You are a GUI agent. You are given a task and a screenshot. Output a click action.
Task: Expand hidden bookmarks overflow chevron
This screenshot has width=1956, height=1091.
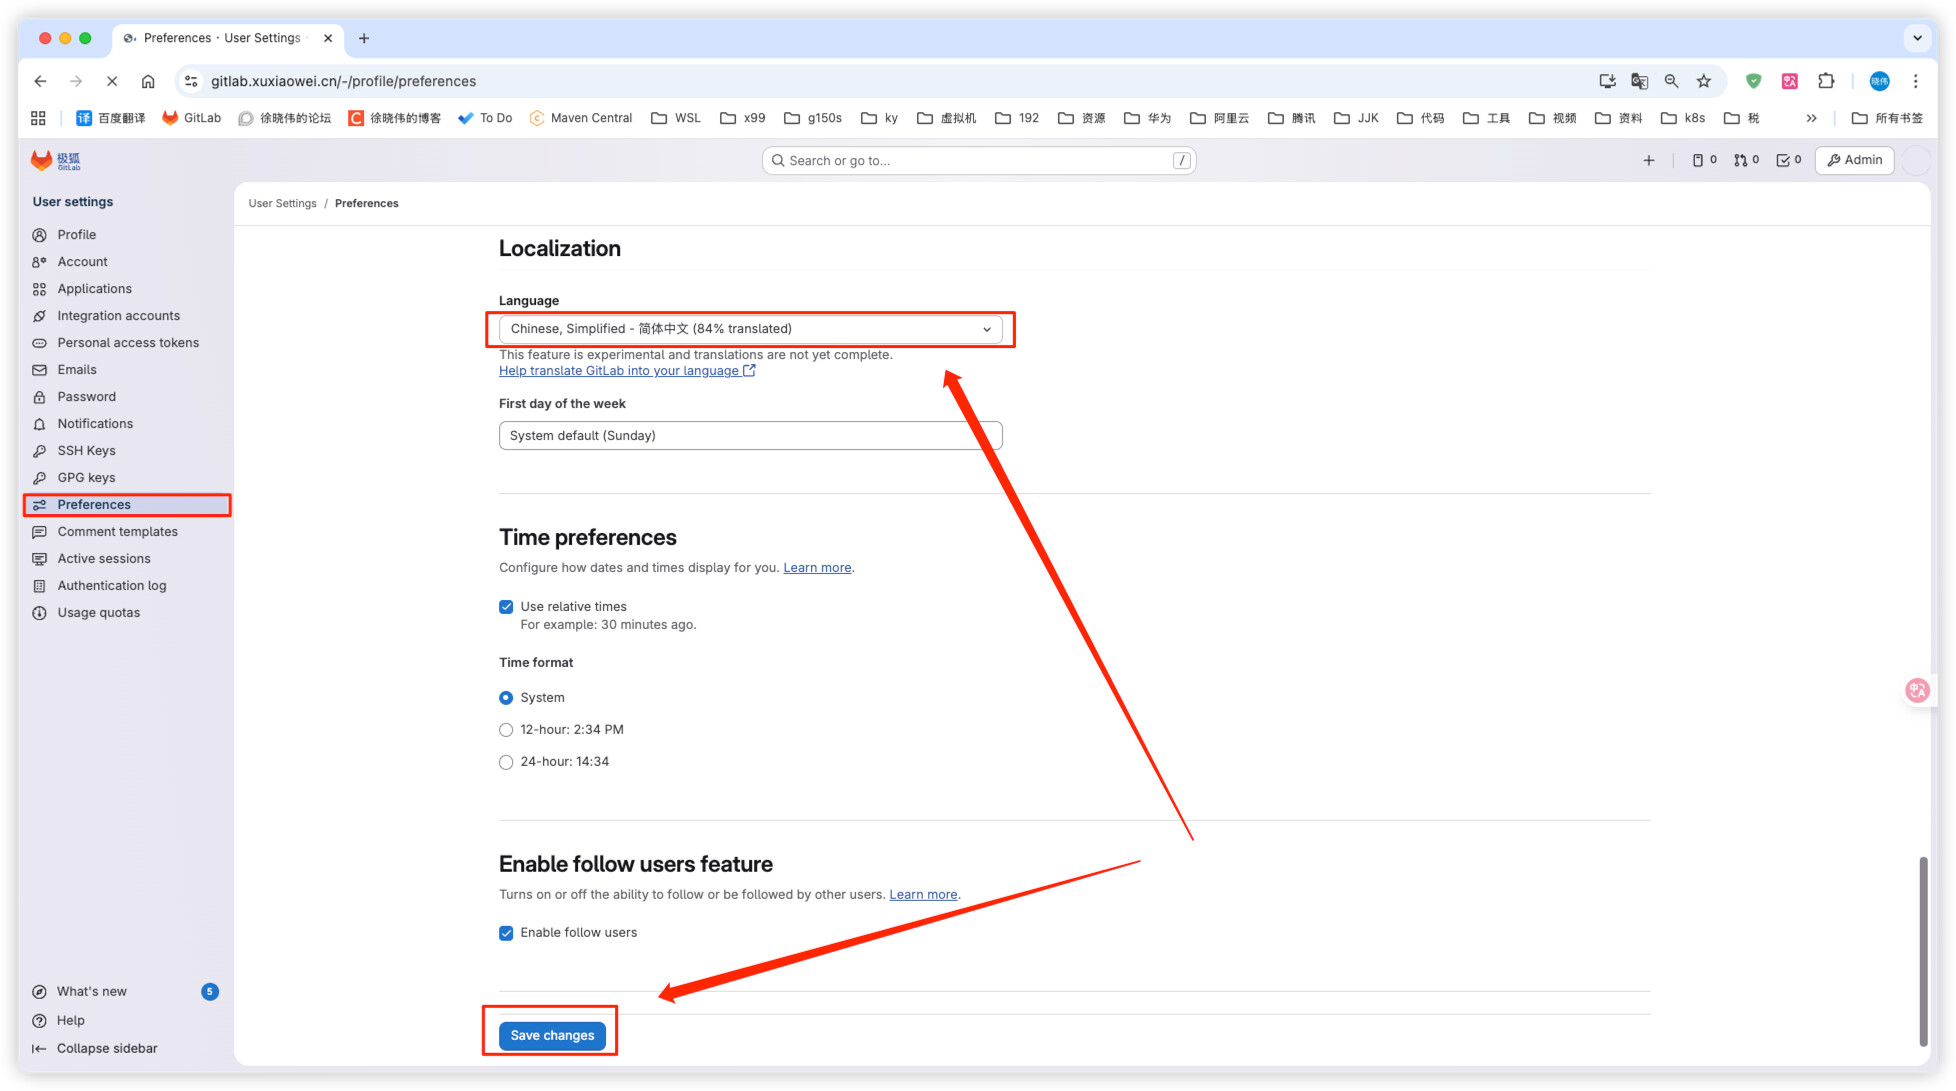coord(1811,118)
